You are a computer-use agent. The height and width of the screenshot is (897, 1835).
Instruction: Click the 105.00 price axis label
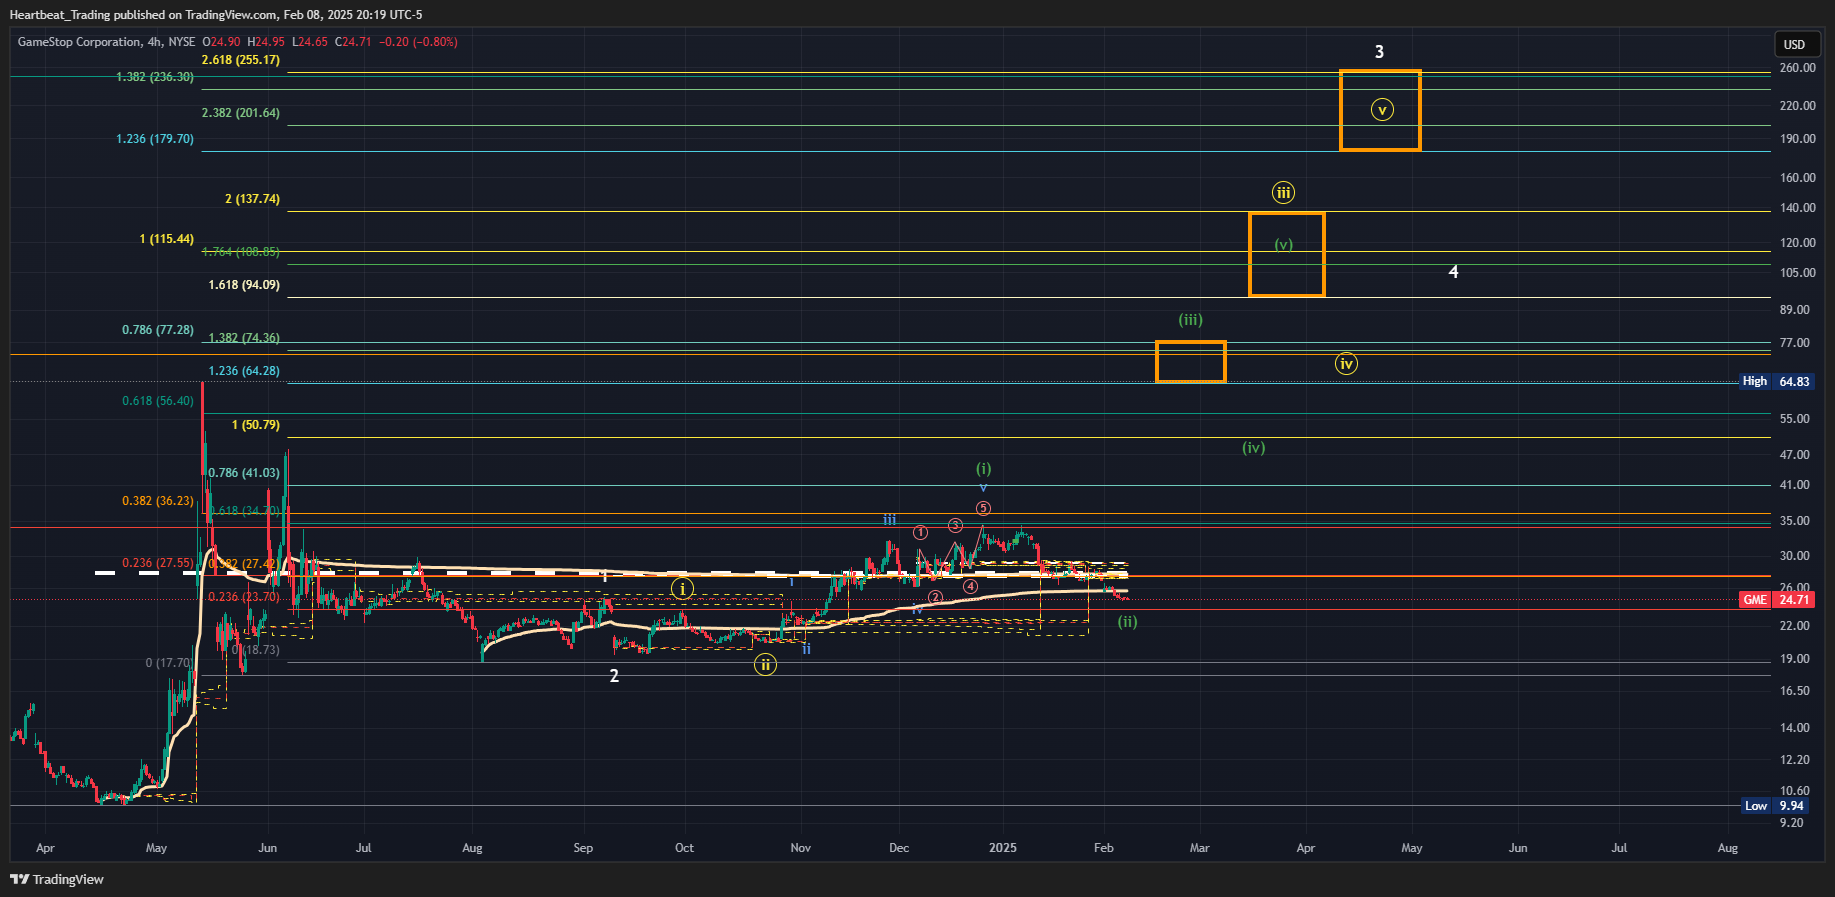(x=1797, y=273)
